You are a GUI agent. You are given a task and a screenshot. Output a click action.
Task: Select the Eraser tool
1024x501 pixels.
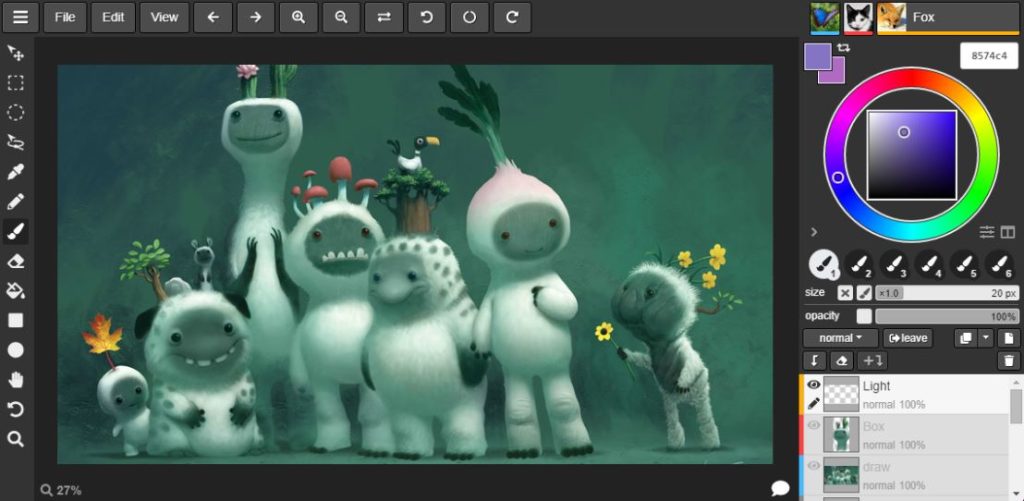[x=16, y=261]
